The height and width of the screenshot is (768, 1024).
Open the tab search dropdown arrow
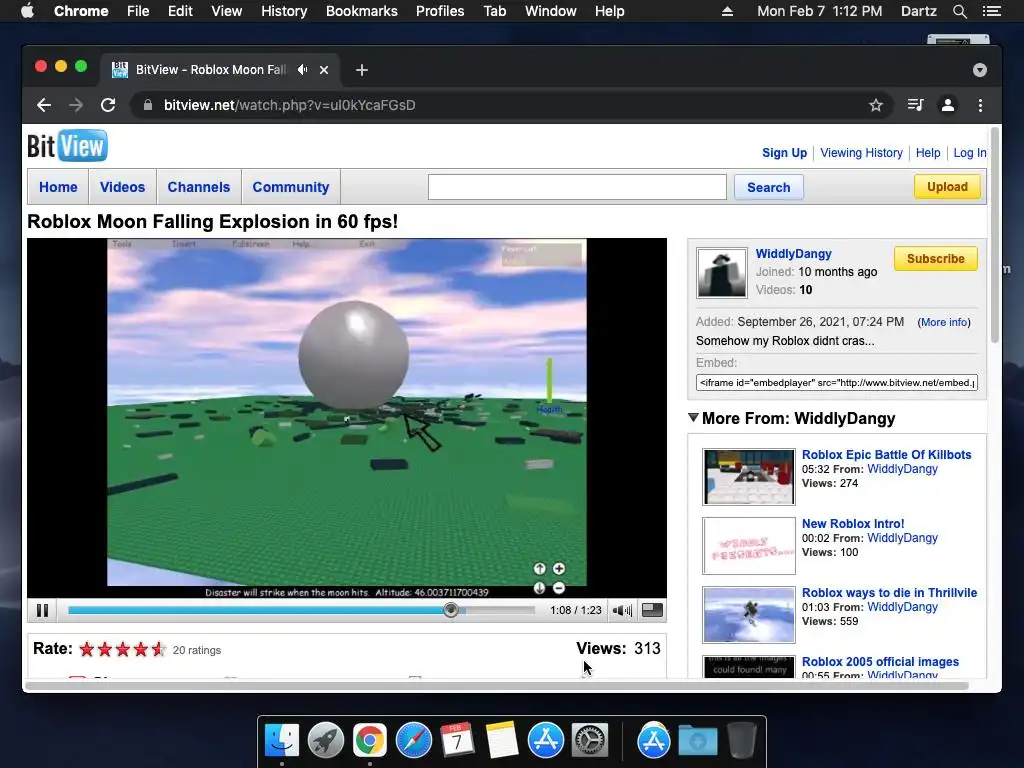[980, 70]
